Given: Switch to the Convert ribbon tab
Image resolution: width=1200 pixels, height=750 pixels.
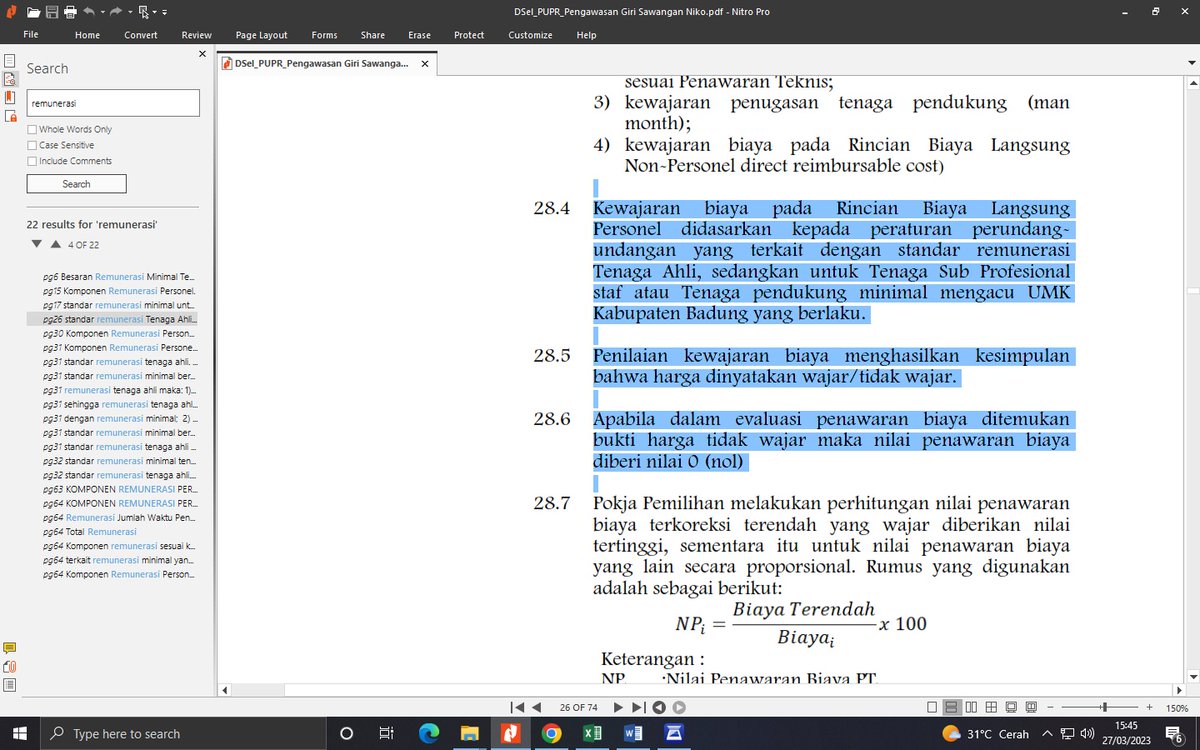Looking at the screenshot, I should click(x=141, y=35).
